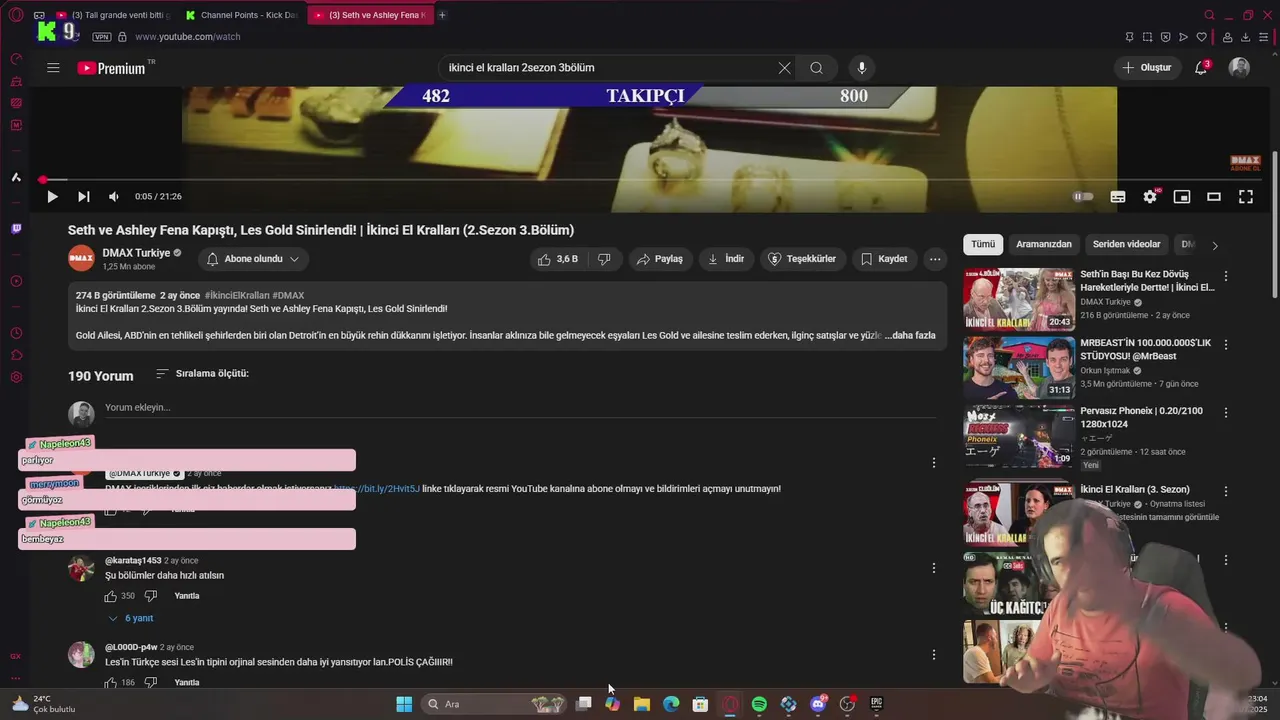Select the Aramanızdan filter chip
1280x720 pixels.
click(1044, 244)
